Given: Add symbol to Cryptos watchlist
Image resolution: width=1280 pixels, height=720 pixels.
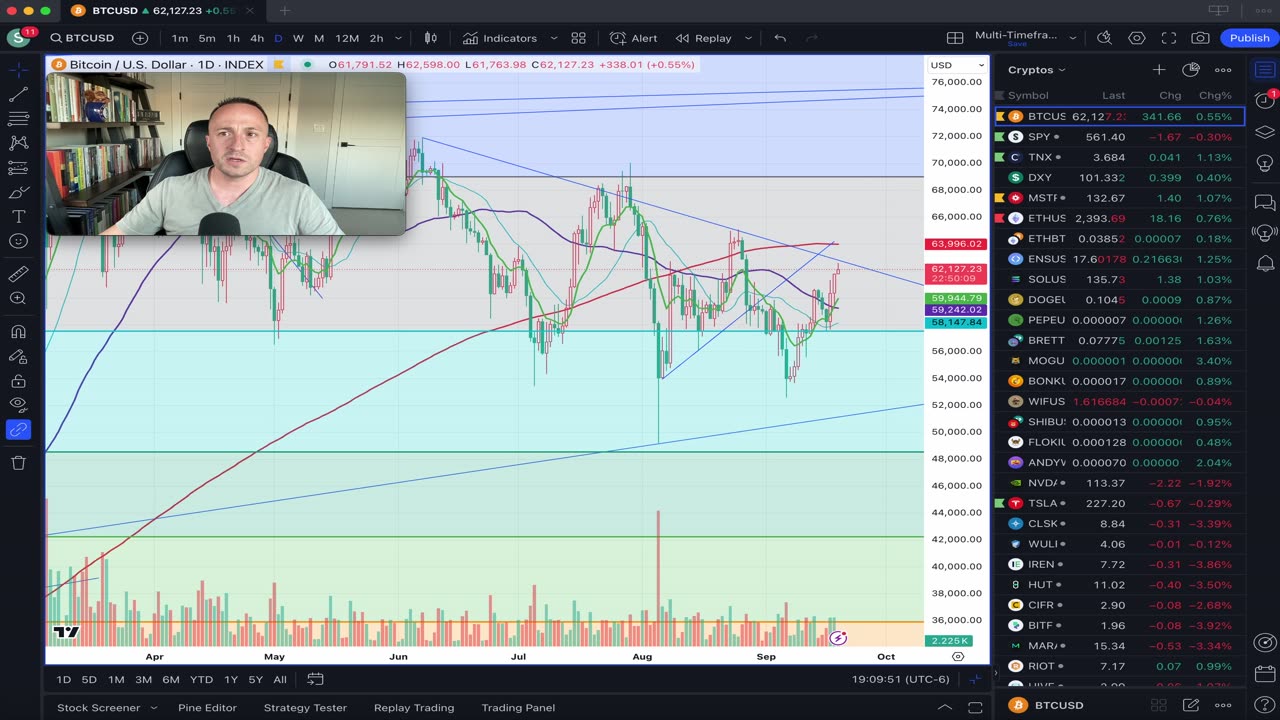Looking at the screenshot, I should [x=1158, y=70].
